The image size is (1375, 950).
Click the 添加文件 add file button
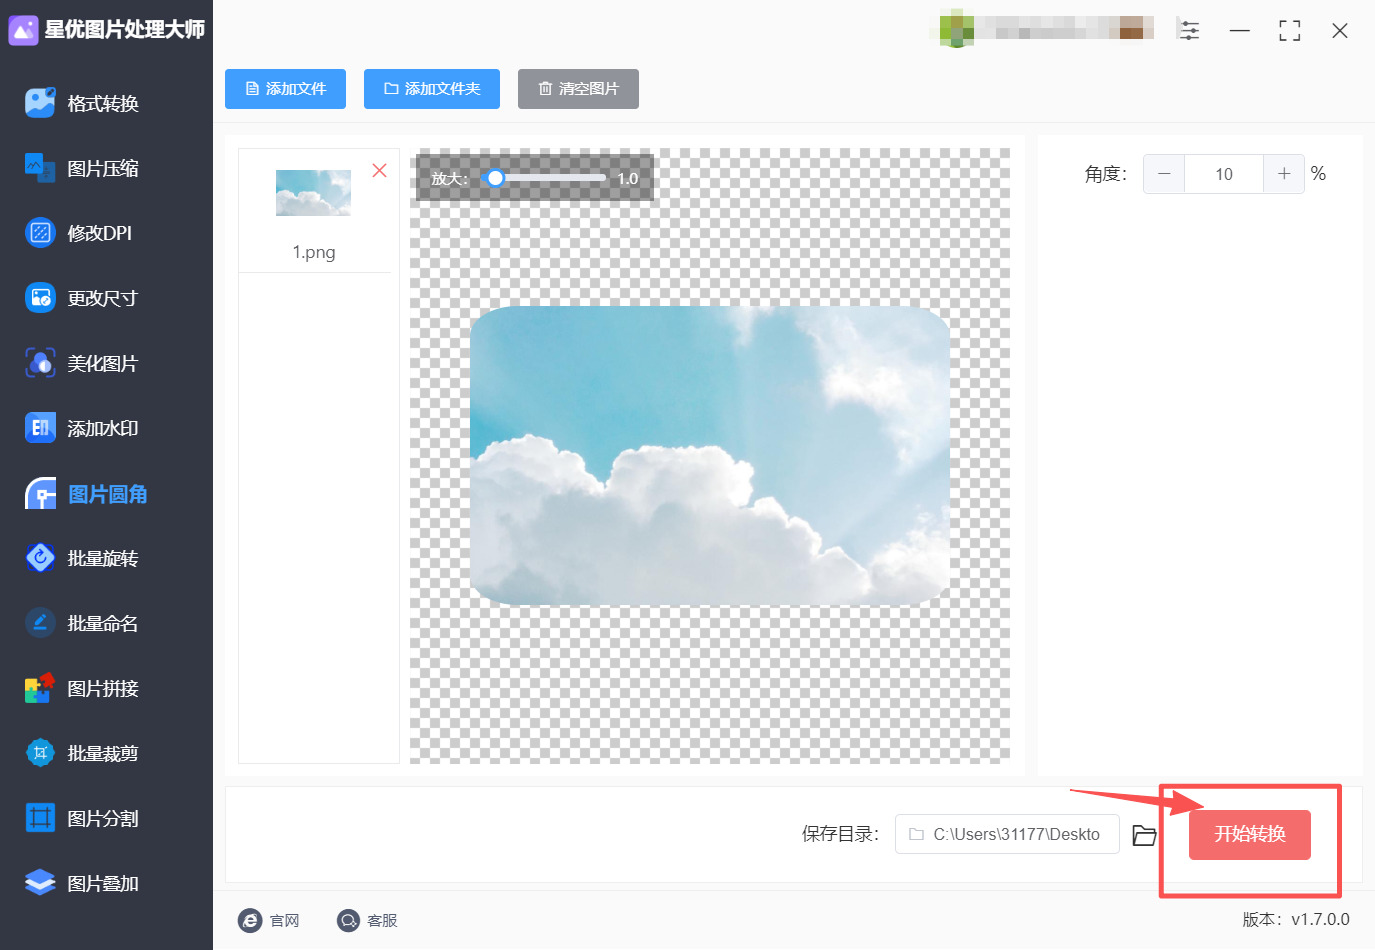point(285,89)
